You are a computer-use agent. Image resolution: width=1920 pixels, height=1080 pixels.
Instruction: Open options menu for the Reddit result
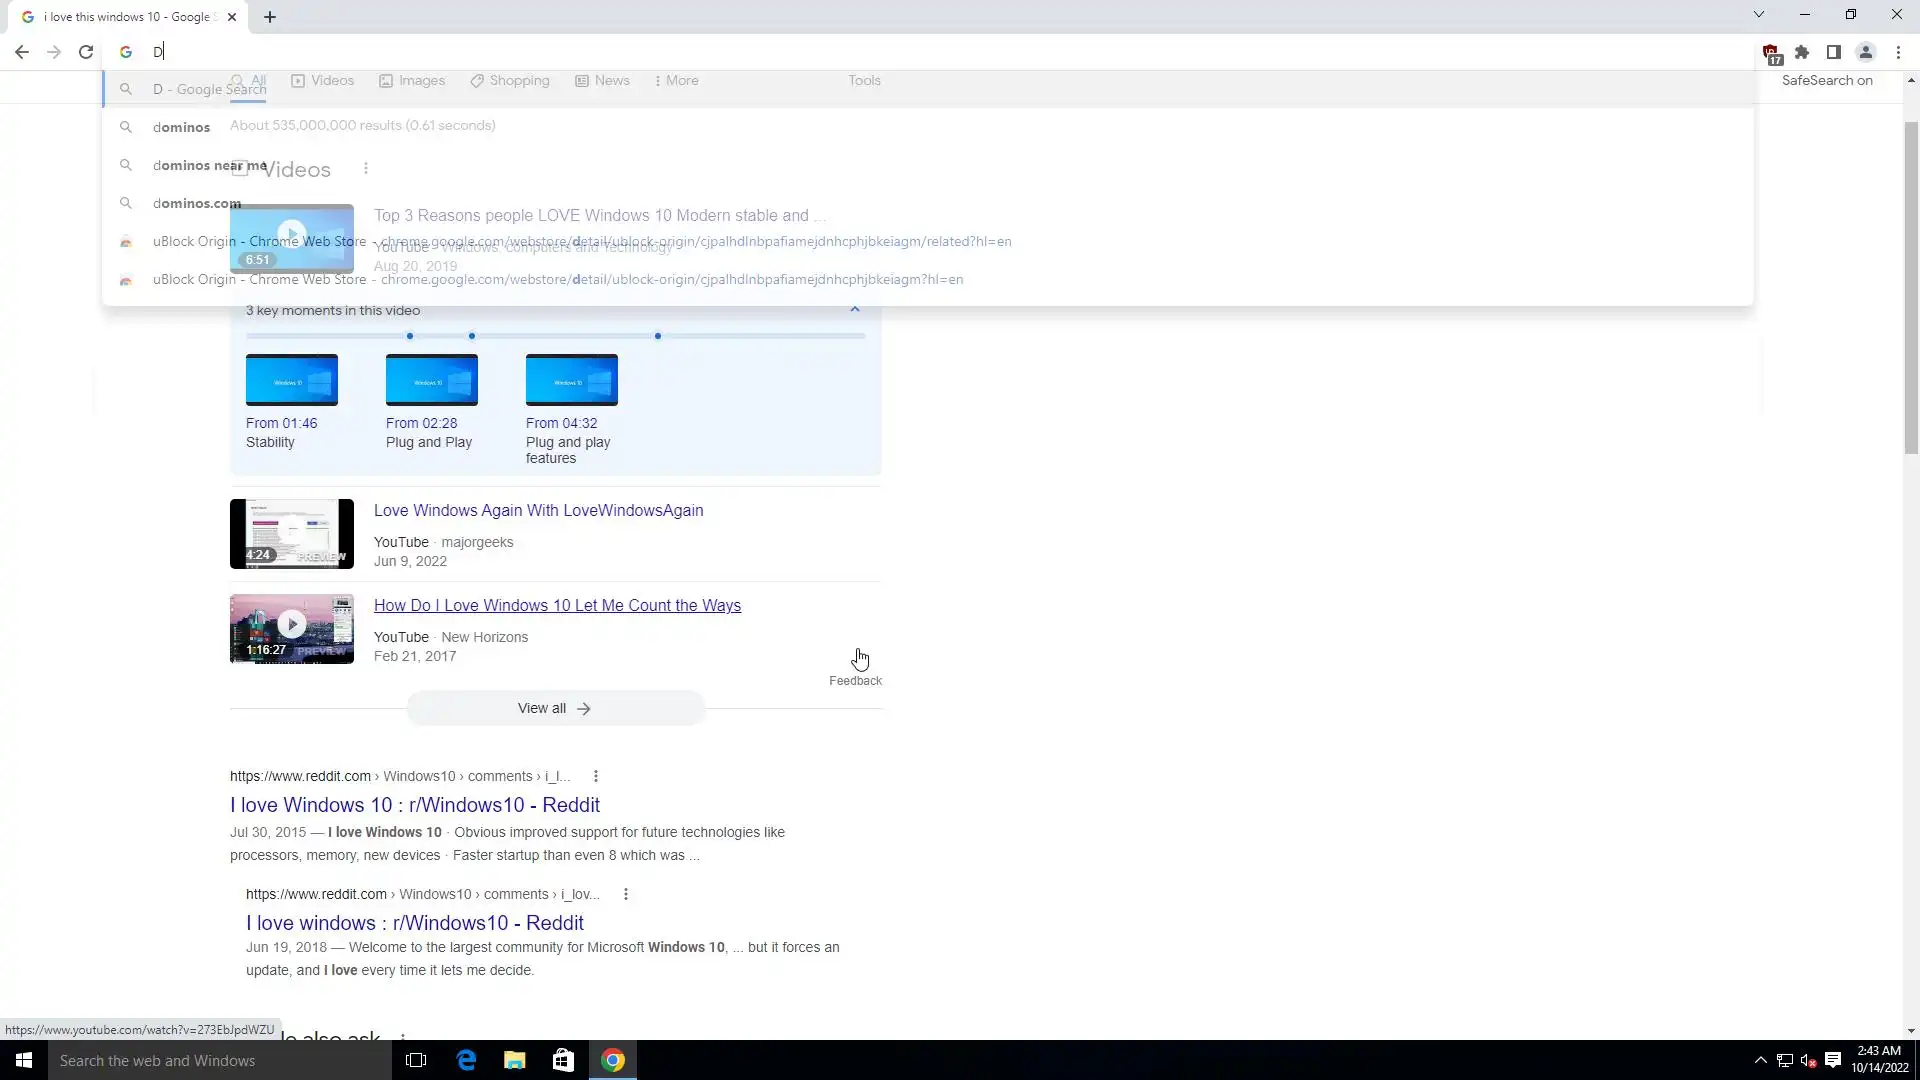click(596, 776)
